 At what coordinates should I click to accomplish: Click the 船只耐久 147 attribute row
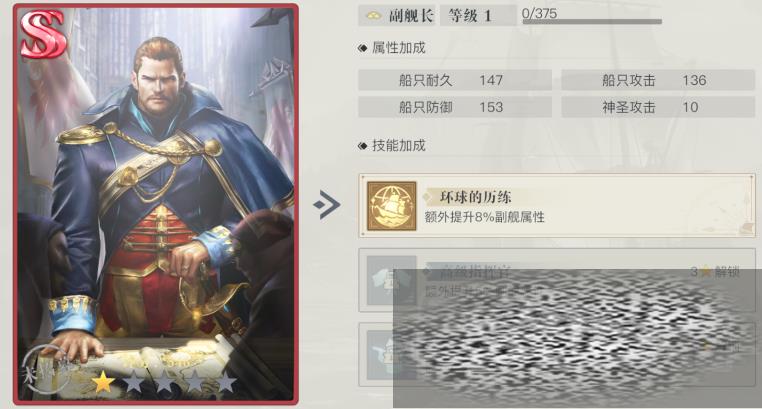coord(455,80)
